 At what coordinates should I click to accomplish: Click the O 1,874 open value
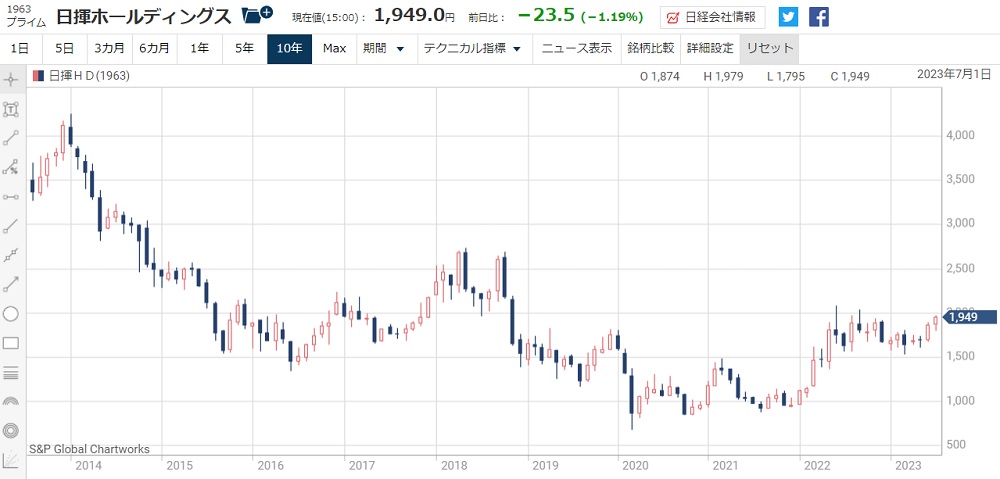tap(659, 77)
